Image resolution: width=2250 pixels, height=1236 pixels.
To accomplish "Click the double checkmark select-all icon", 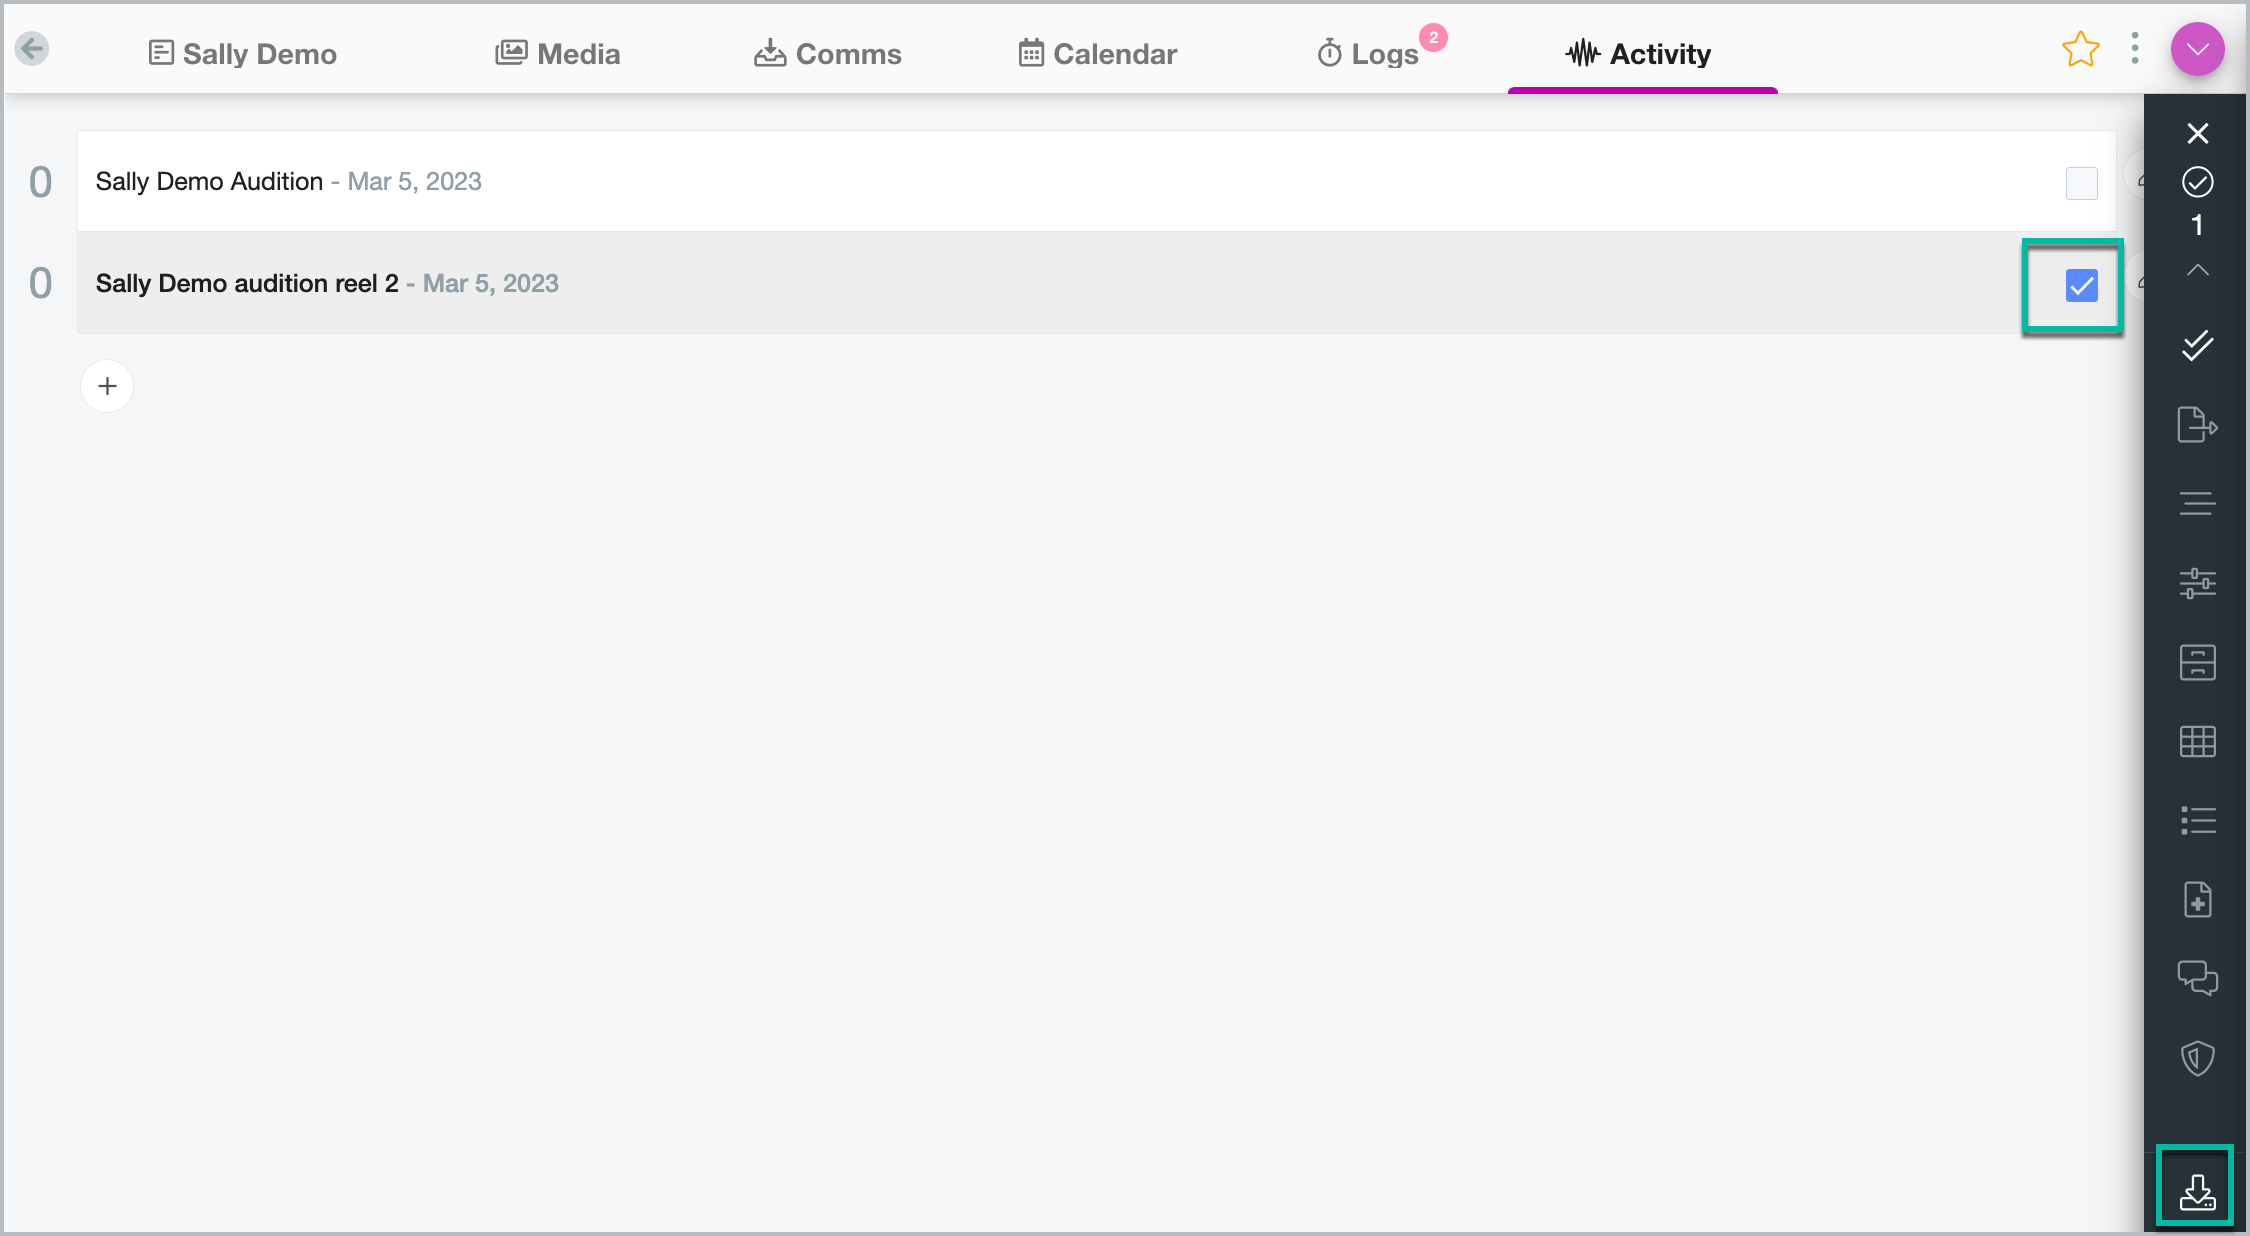I will pyautogui.click(x=2197, y=345).
